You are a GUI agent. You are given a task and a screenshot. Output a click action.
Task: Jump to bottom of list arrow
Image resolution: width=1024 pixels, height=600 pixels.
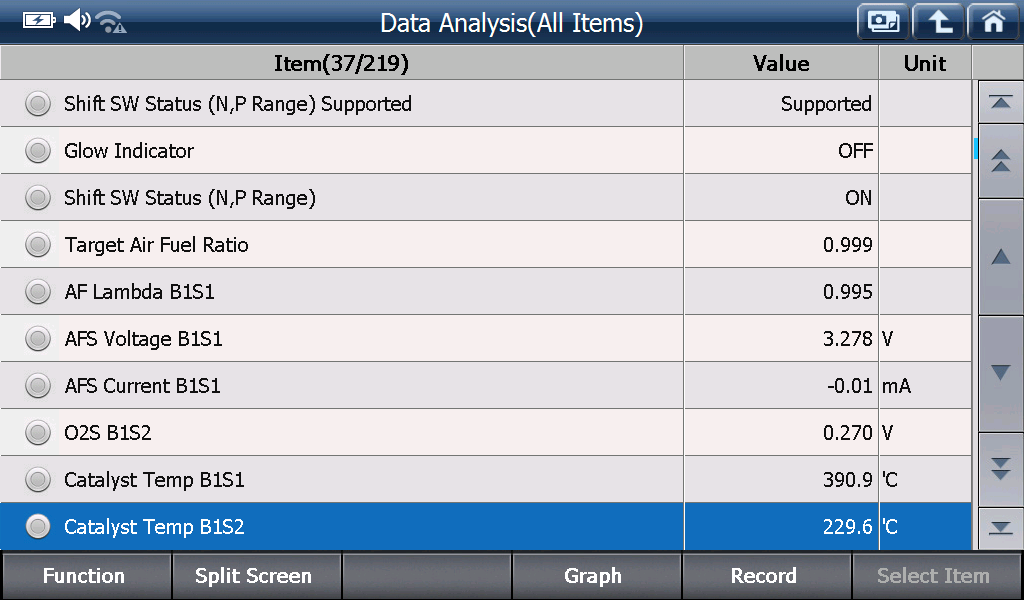tap(1000, 528)
